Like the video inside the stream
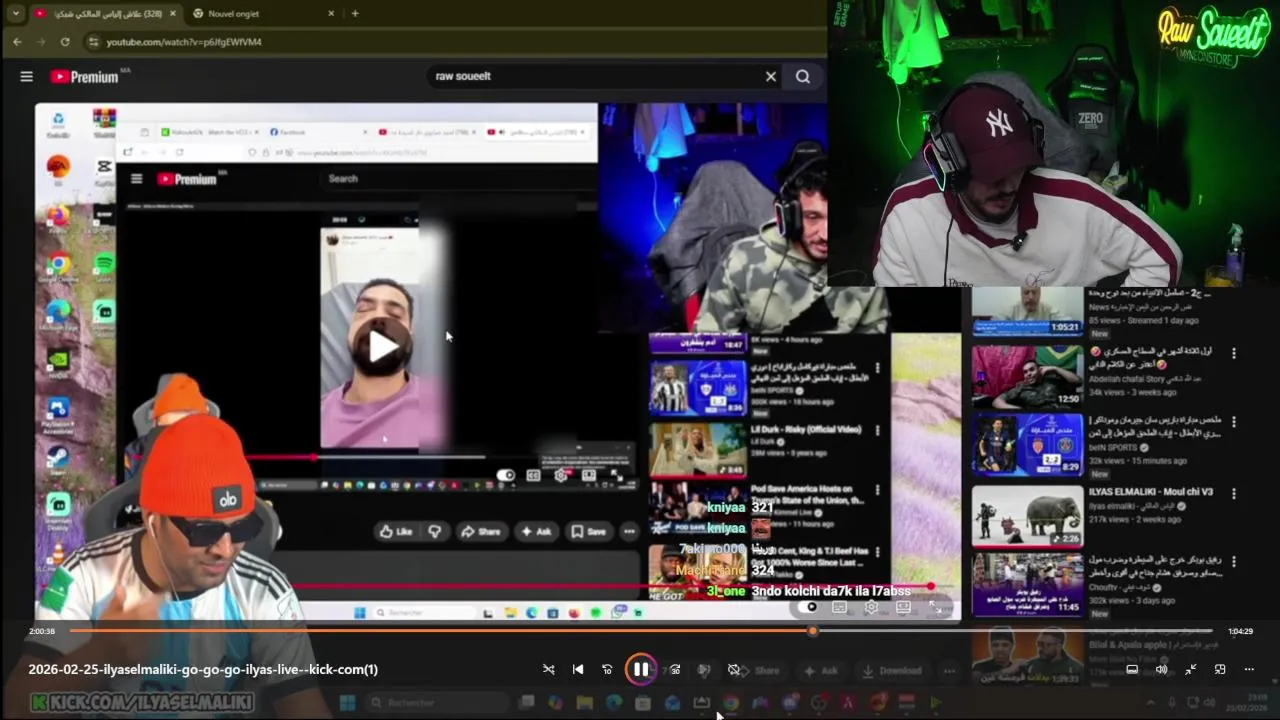The height and width of the screenshot is (720, 1280). pyautogui.click(x=396, y=532)
